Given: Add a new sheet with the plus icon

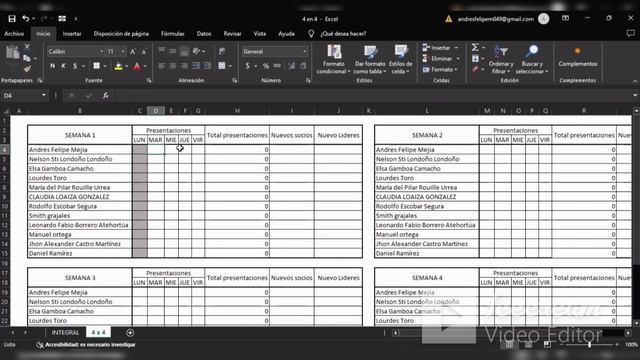Looking at the screenshot, I should [130, 333].
